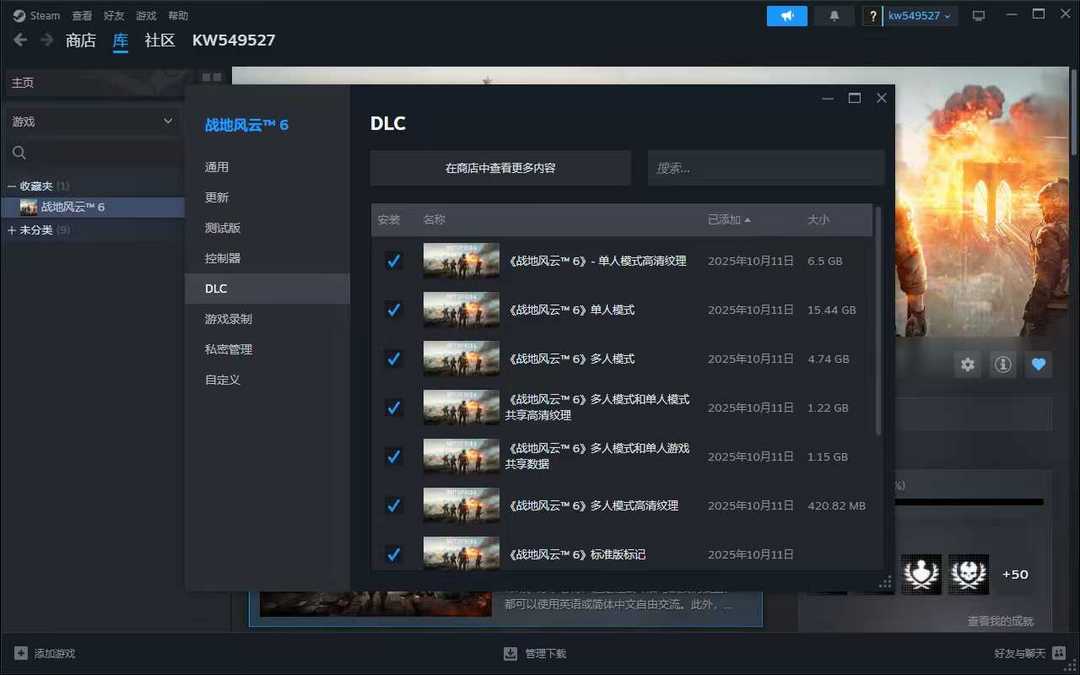Screen dimensions: 1080x675
Task: Click the library search magnifier icon
Action: click(19, 153)
